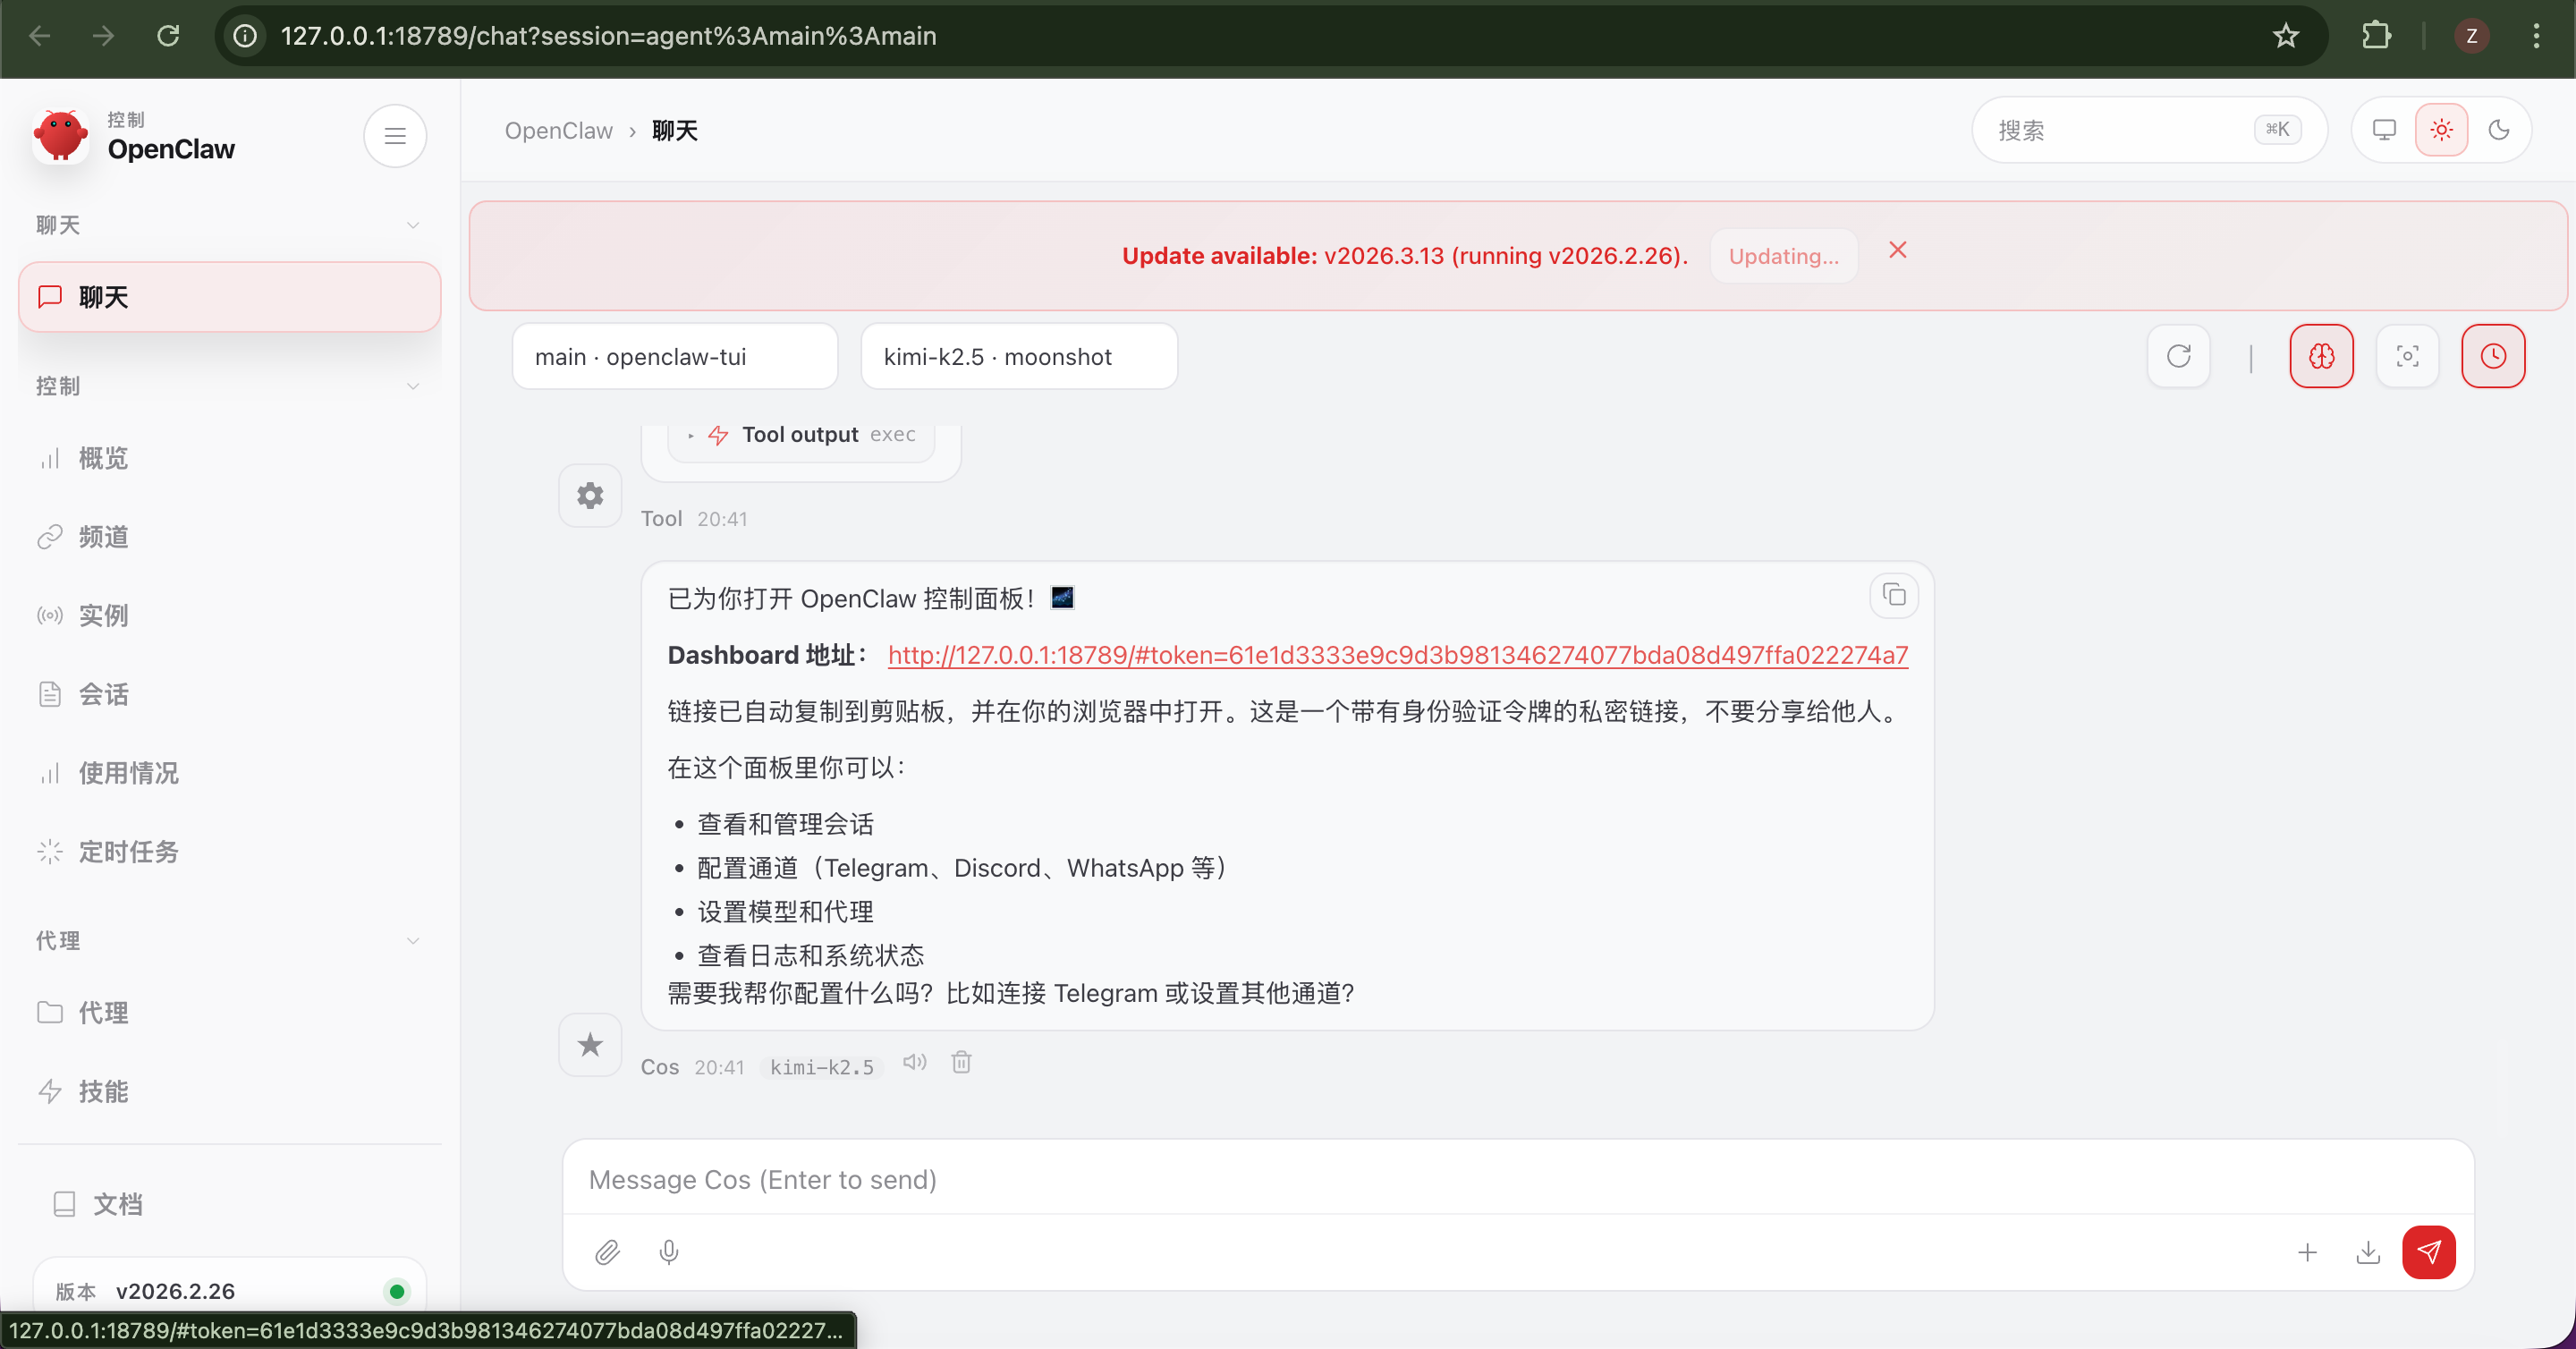This screenshot has width=2576, height=1349.
Task: Send message with red paper-plane button
Action: [x=2429, y=1252]
